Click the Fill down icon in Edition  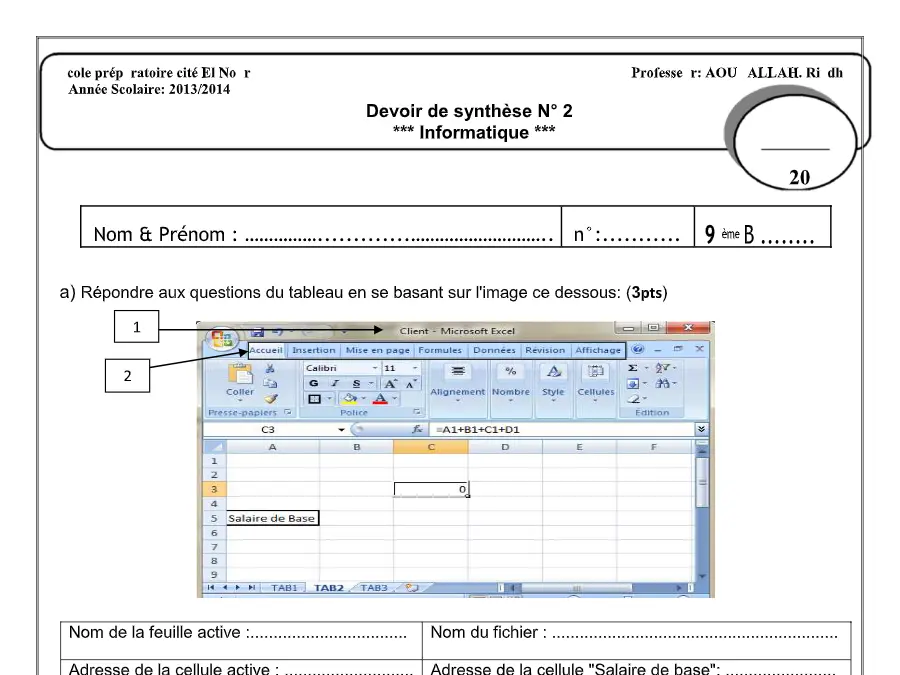633,383
